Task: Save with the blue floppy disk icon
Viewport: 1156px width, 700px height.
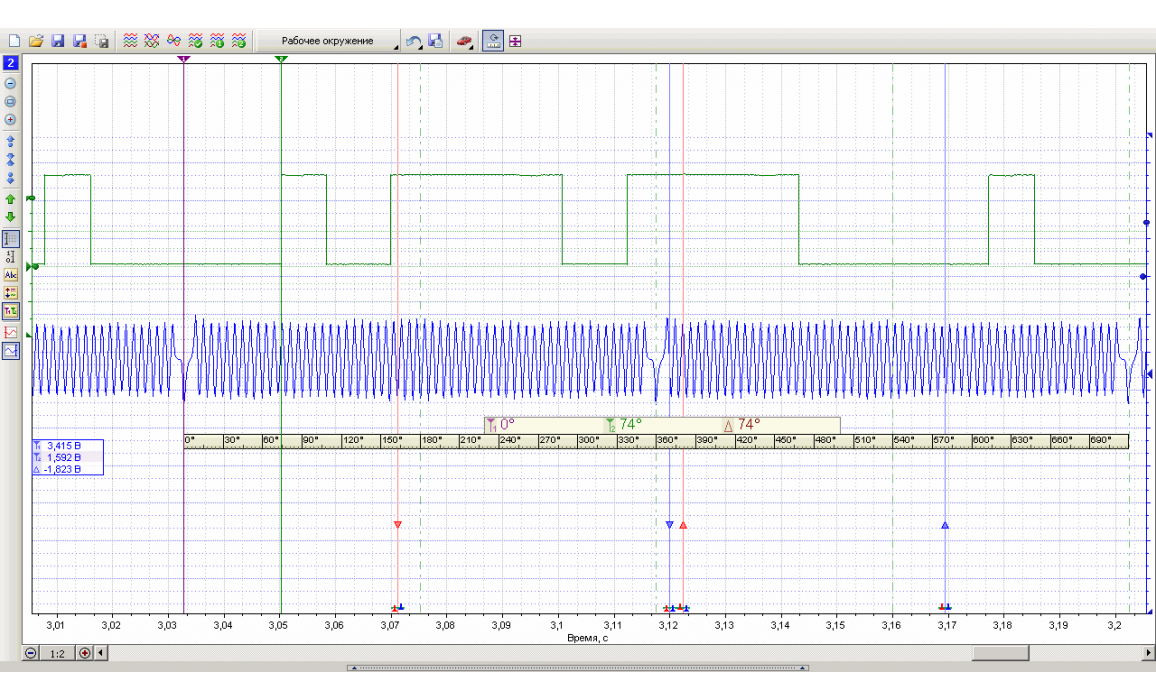Action: tap(58, 41)
